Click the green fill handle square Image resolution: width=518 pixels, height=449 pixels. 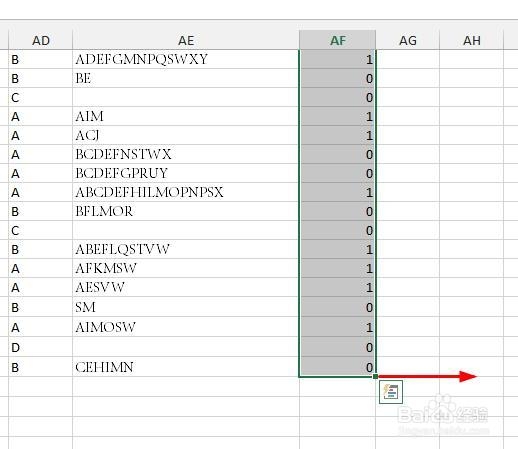coord(375,377)
